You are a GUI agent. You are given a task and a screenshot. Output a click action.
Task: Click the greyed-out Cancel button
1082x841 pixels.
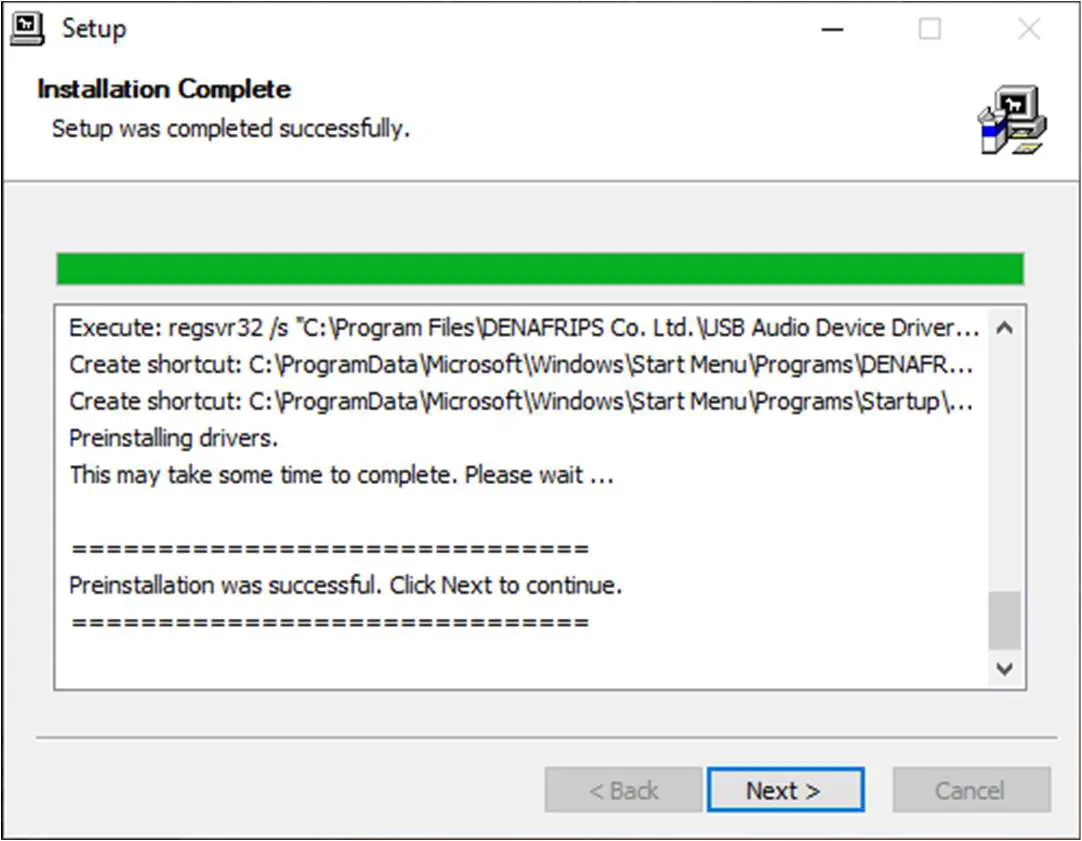coord(970,790)
